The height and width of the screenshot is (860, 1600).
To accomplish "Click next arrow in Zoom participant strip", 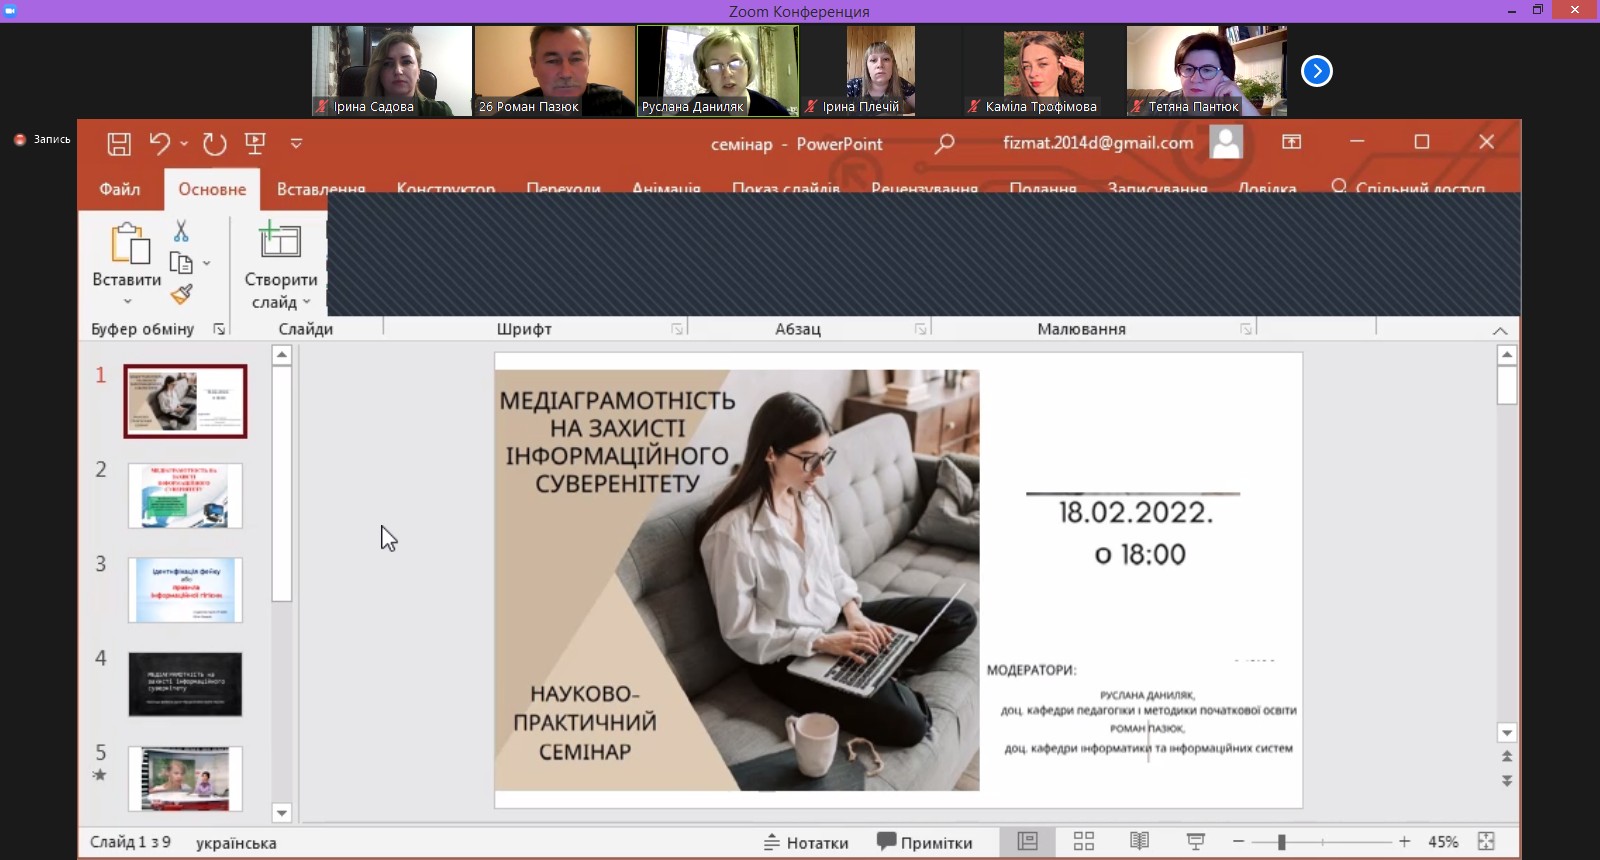I will (x=1317, y=71).
